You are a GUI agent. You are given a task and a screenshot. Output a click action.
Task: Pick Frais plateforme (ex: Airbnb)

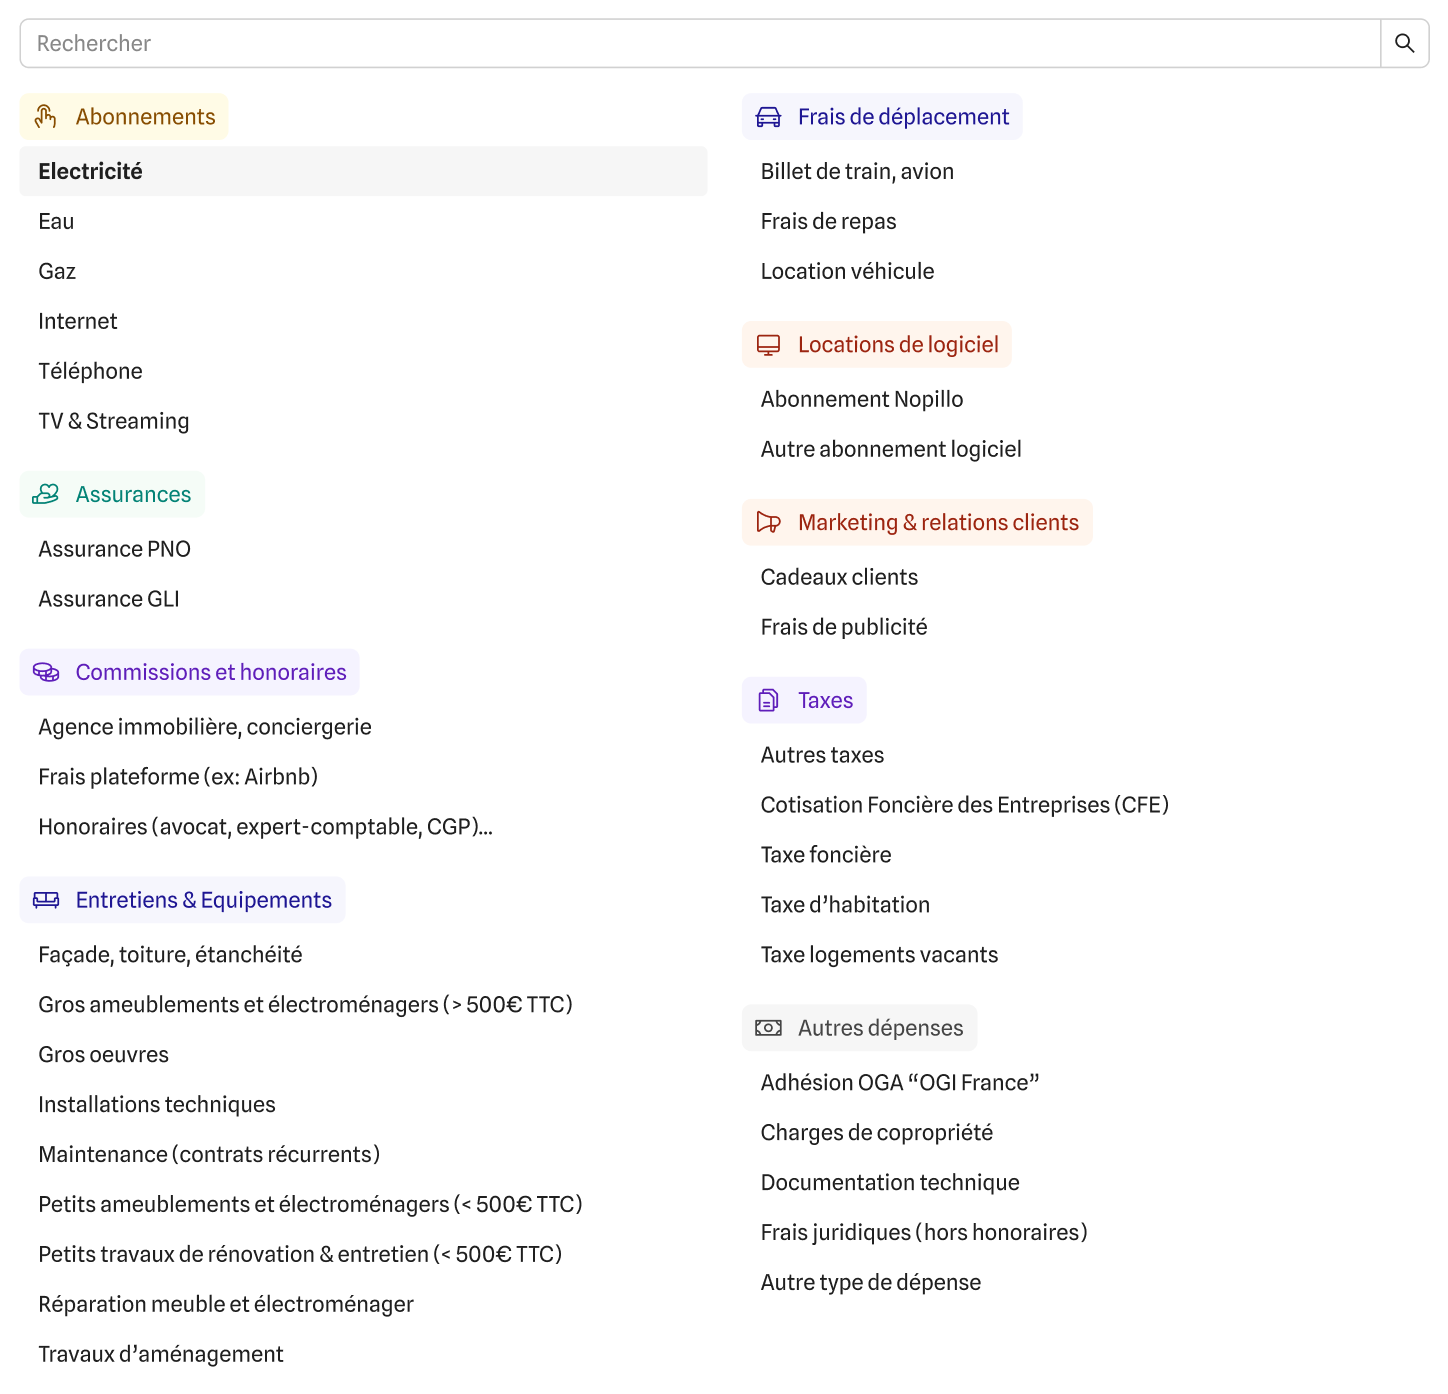point(178,778)
